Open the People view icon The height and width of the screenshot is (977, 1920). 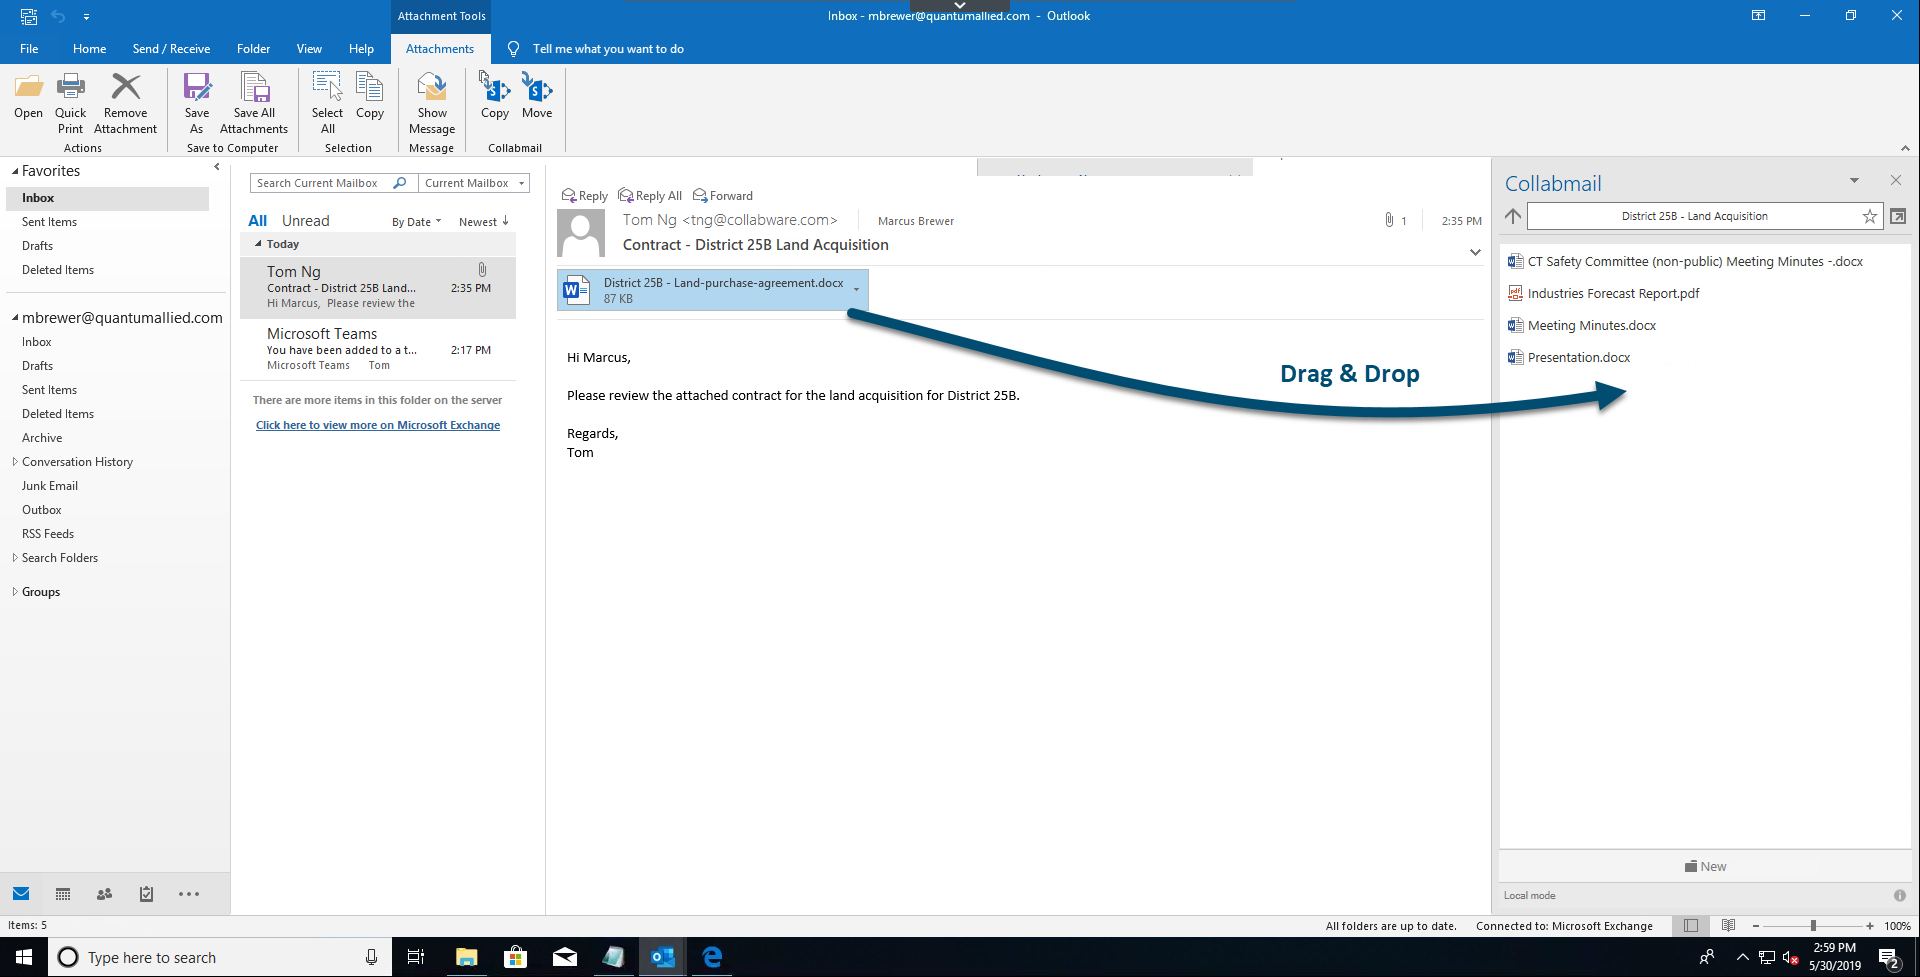click(103, 894)
